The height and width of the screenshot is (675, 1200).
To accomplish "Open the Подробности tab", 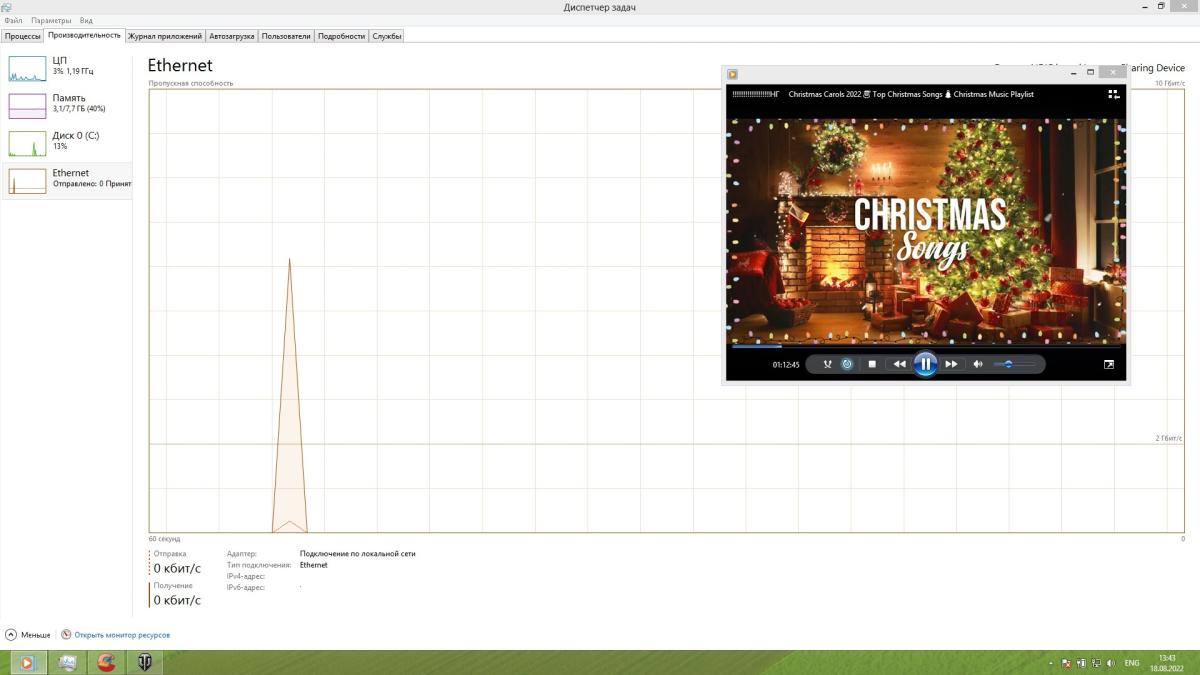I will click(341, 36).
